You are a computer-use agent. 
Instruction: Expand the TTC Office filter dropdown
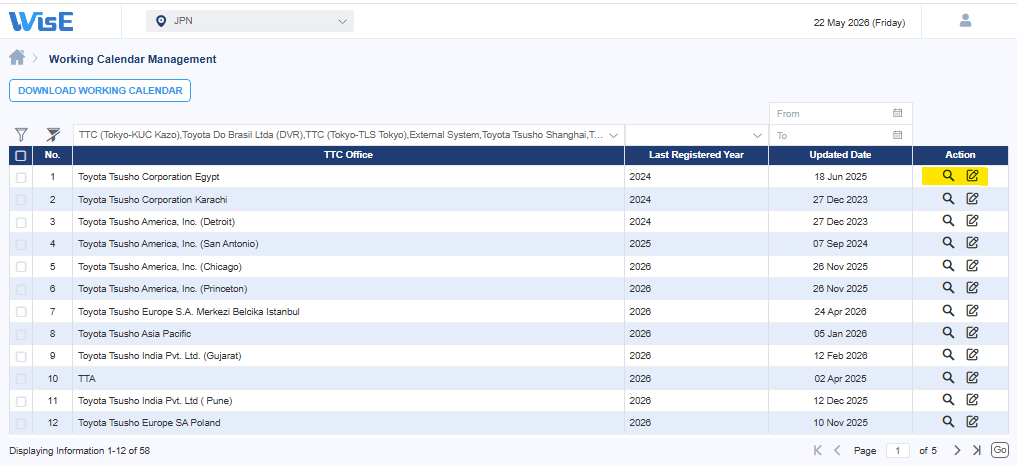349,135
